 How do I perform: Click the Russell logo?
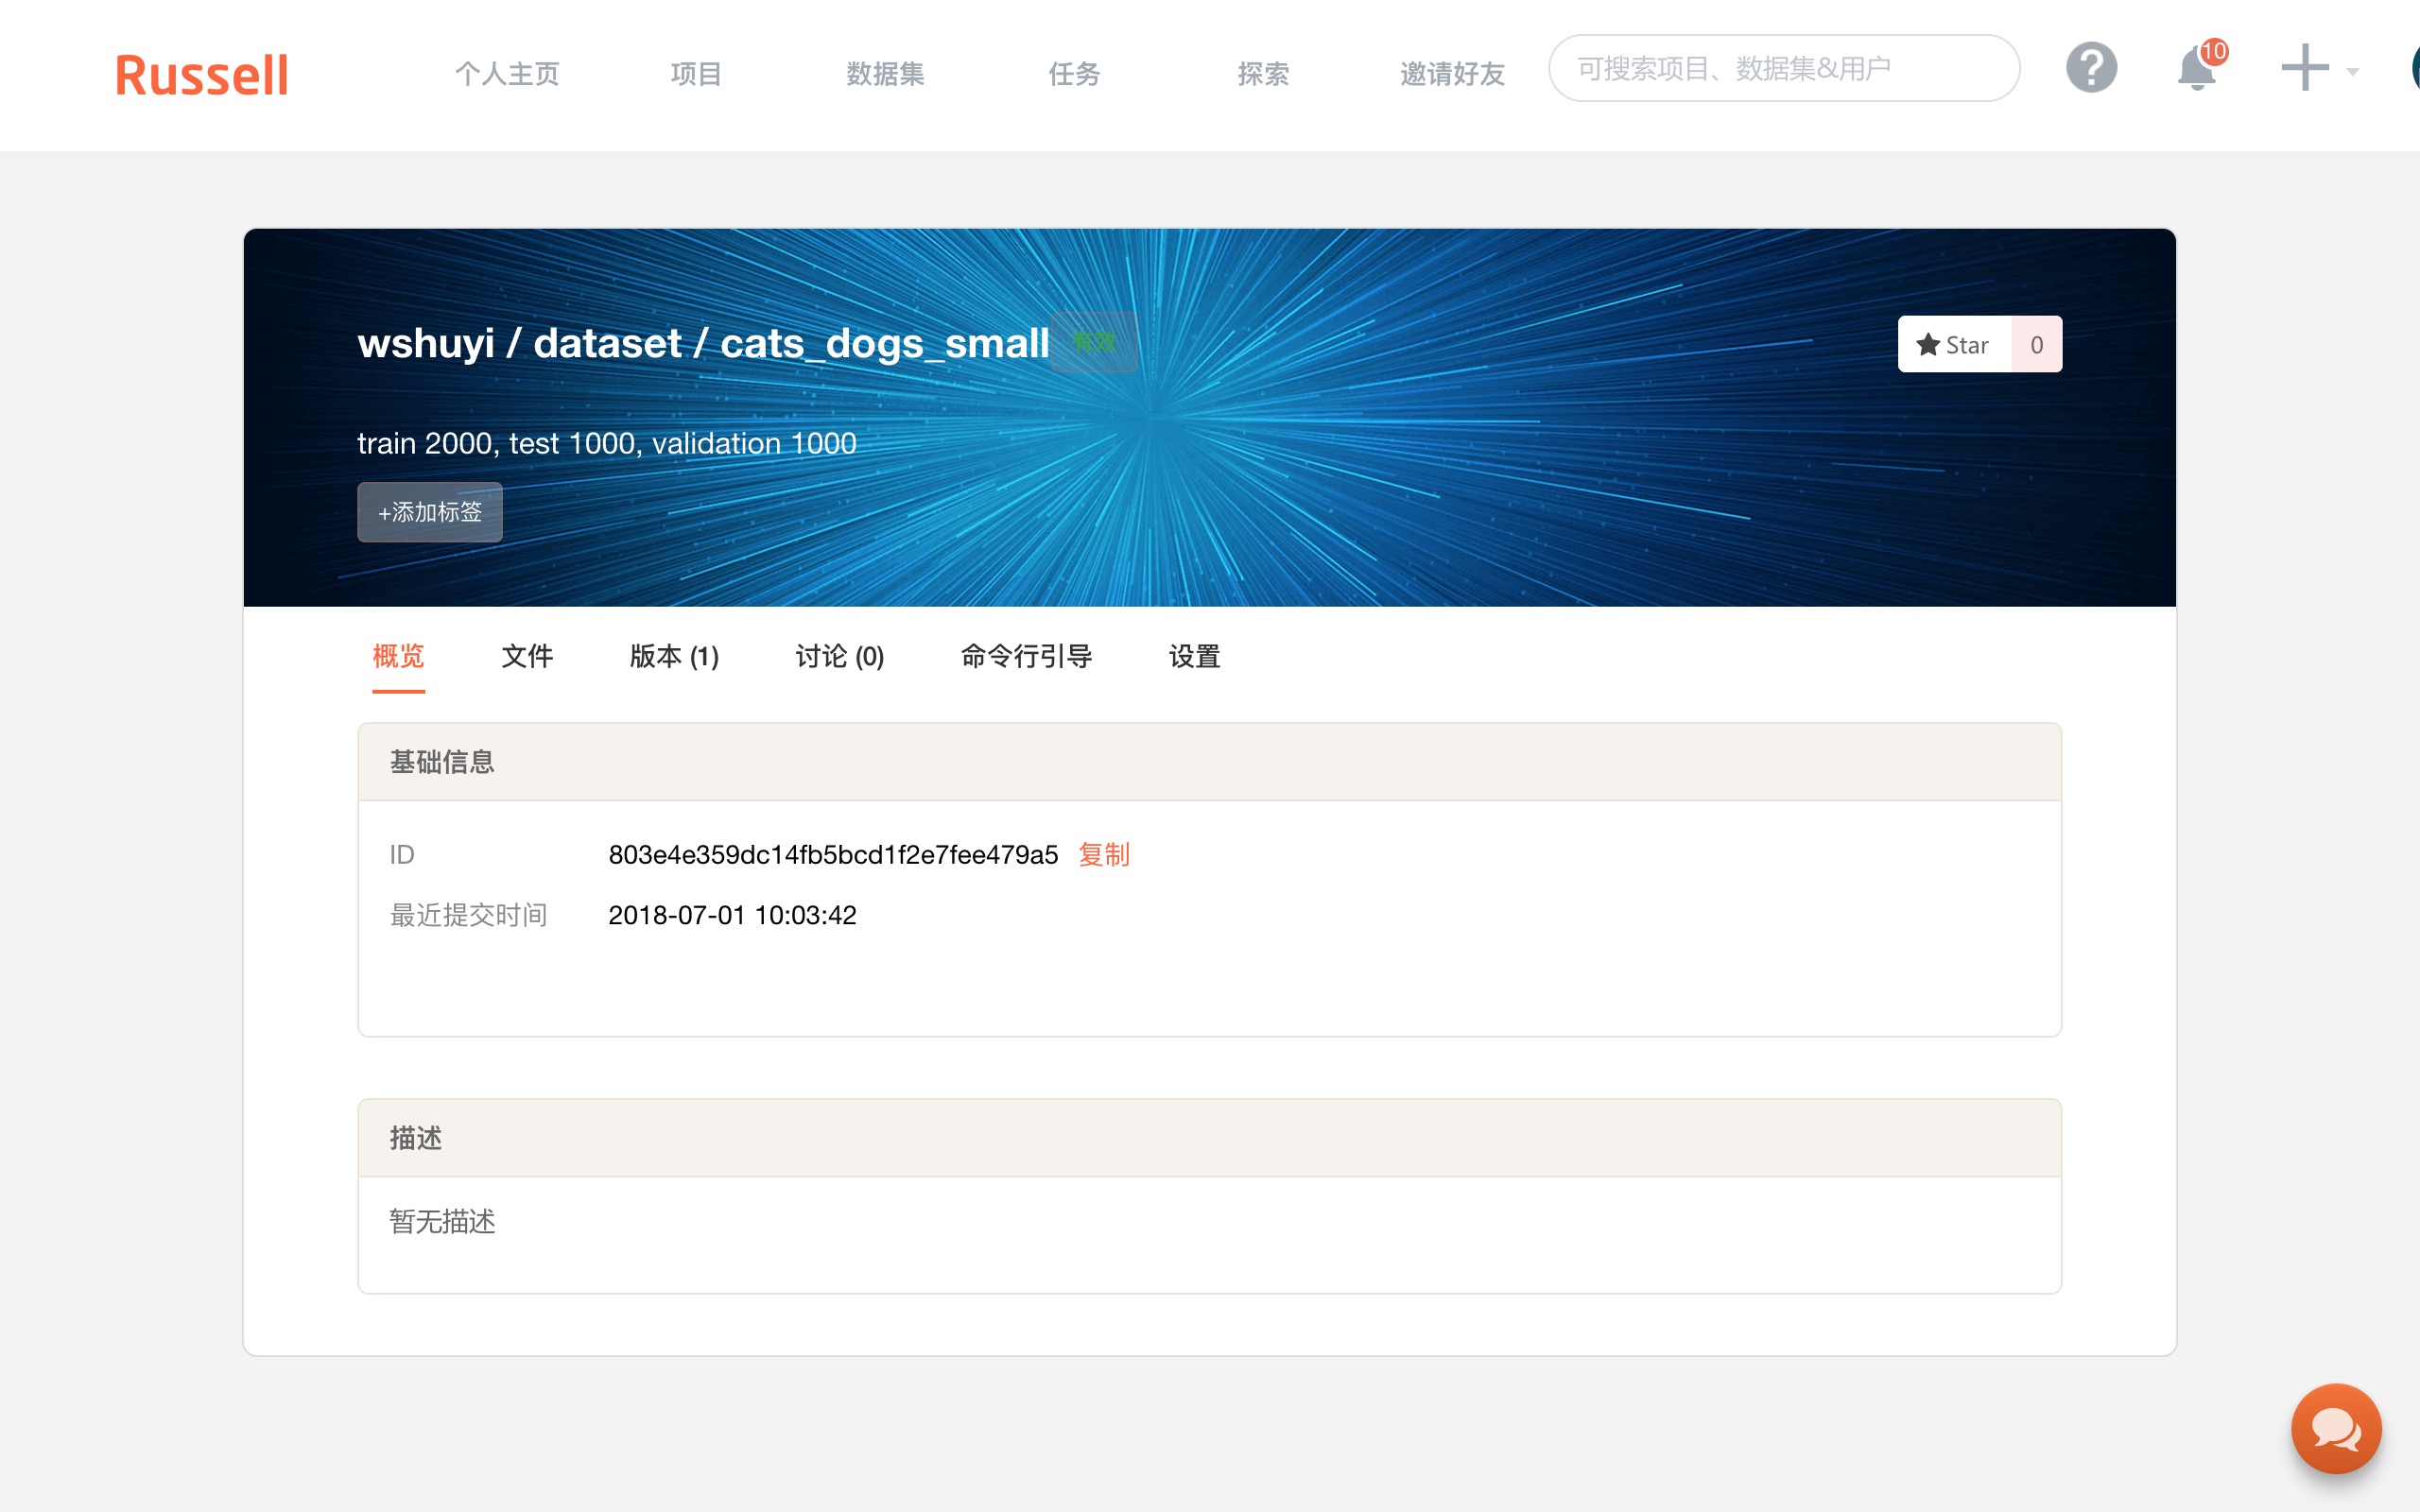tap(201, 75)
